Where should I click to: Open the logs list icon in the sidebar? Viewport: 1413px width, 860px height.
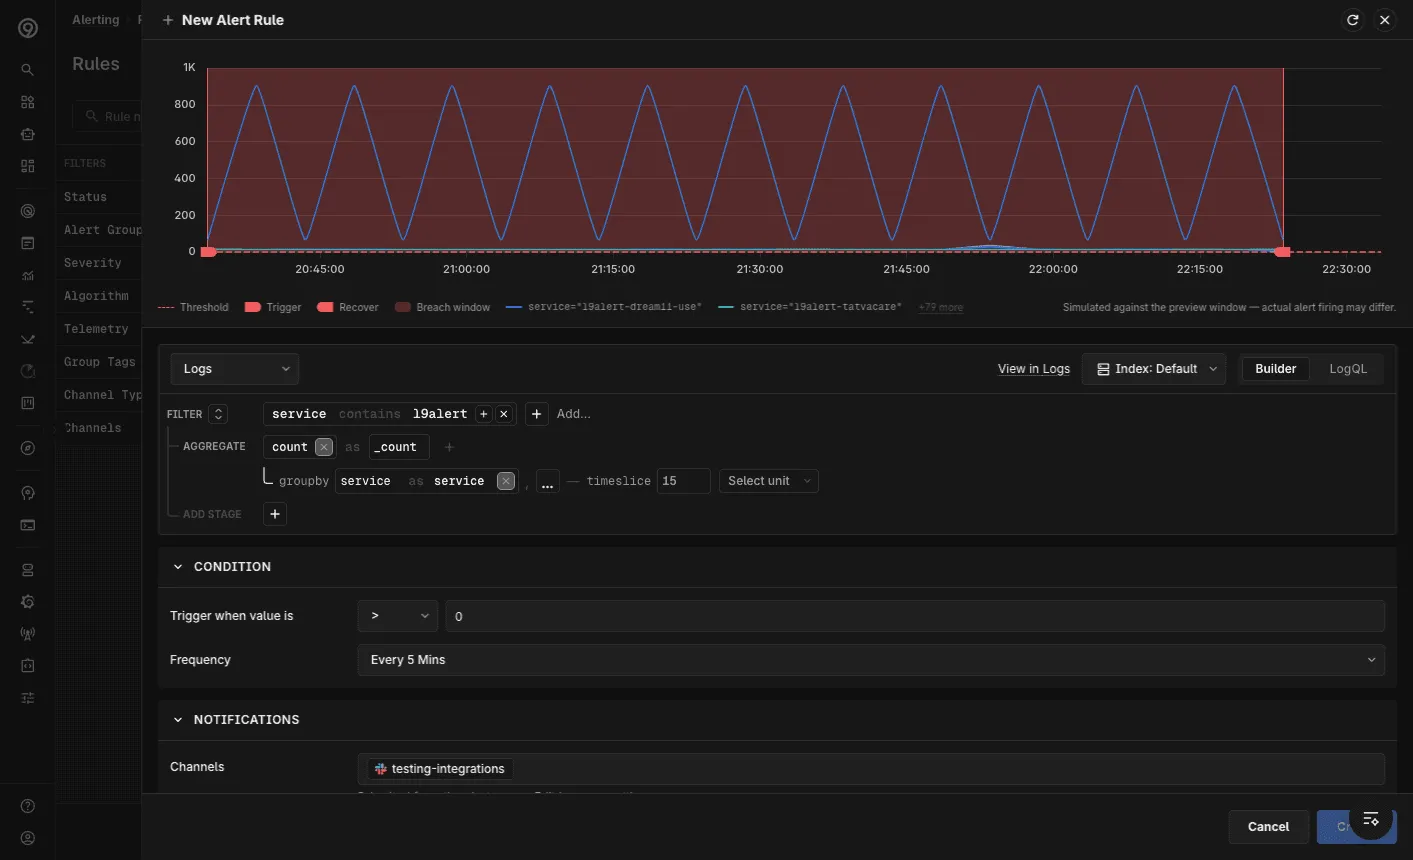(27, 243)
